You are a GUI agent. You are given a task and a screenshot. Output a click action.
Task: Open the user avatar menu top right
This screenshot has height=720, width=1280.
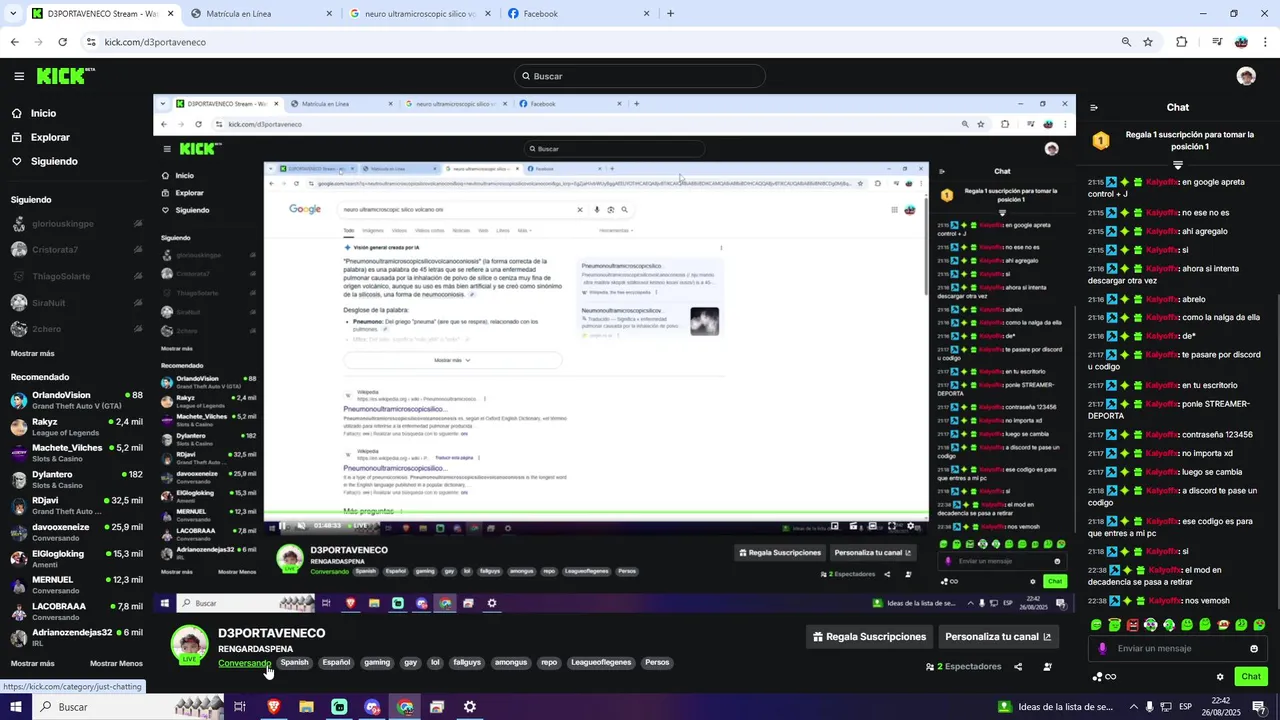[1245, 76]
